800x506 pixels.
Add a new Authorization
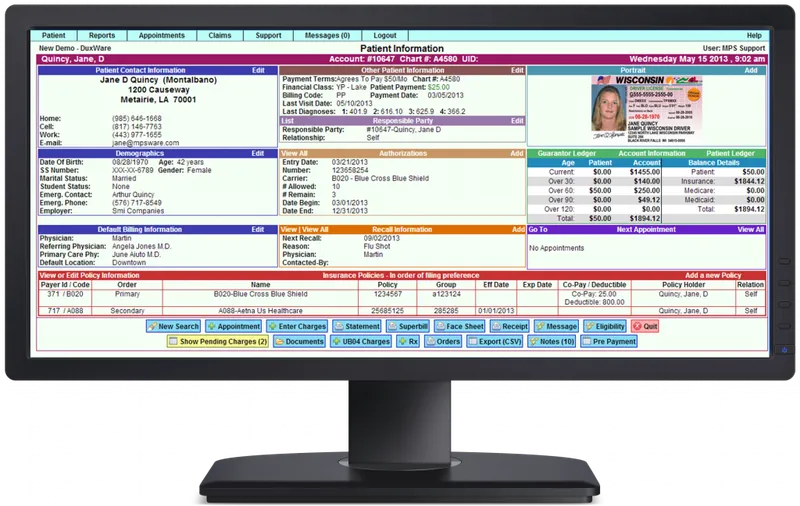517,153
